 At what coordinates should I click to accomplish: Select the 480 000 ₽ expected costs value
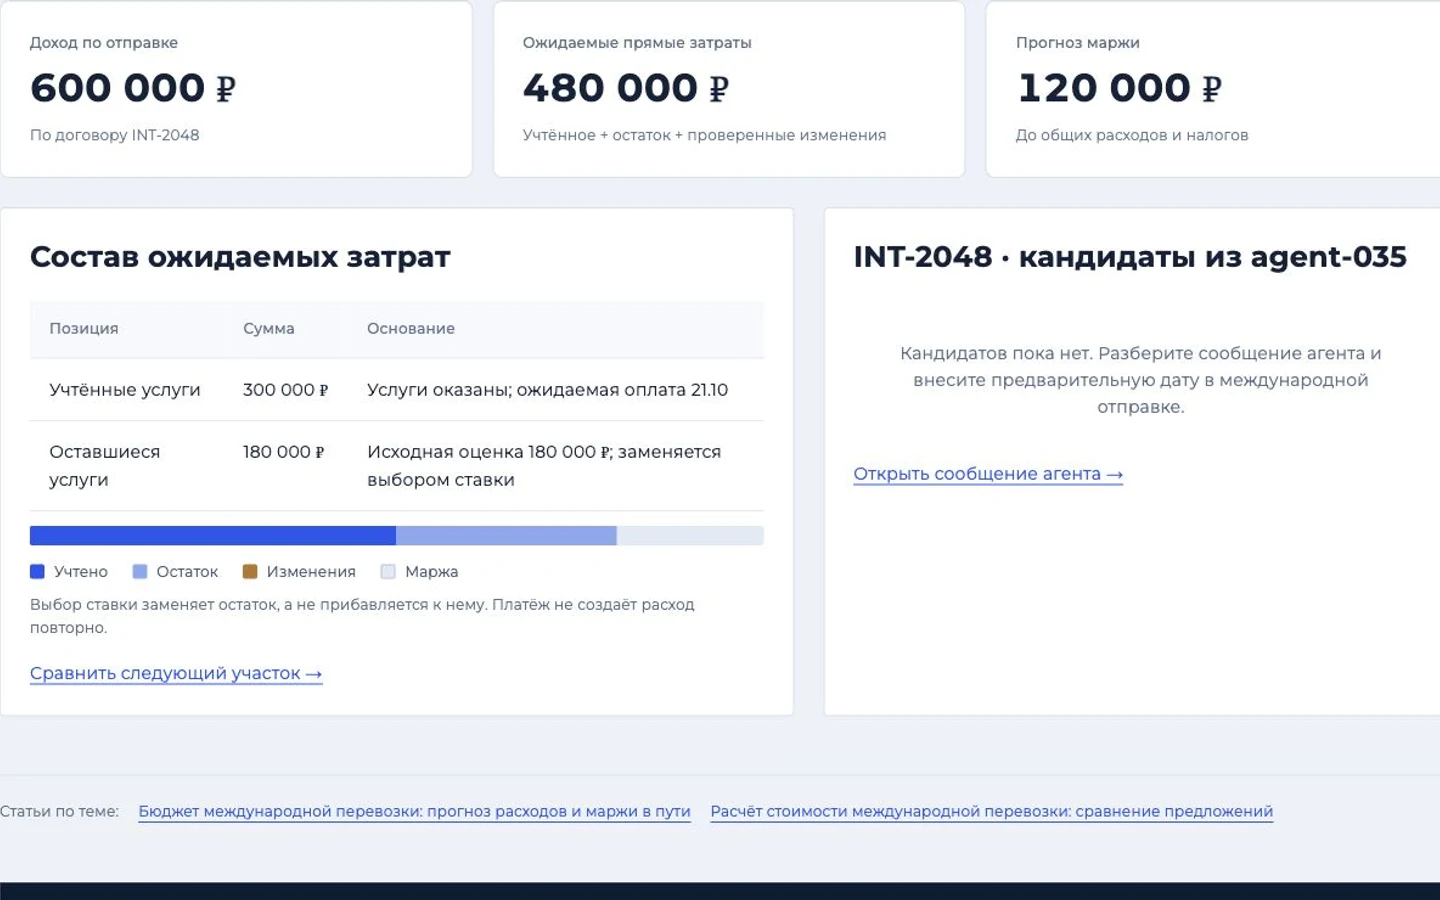pos(626,88)
